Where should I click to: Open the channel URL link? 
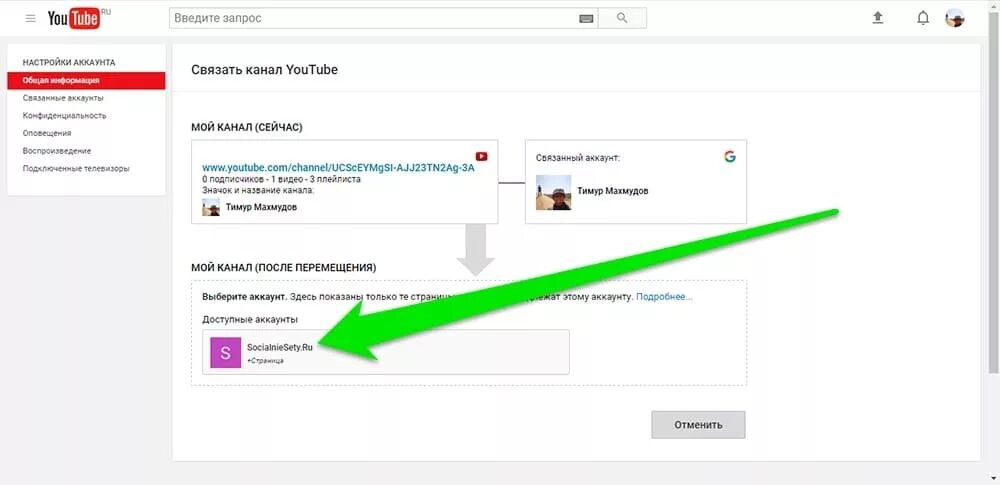tap(339, 168)
